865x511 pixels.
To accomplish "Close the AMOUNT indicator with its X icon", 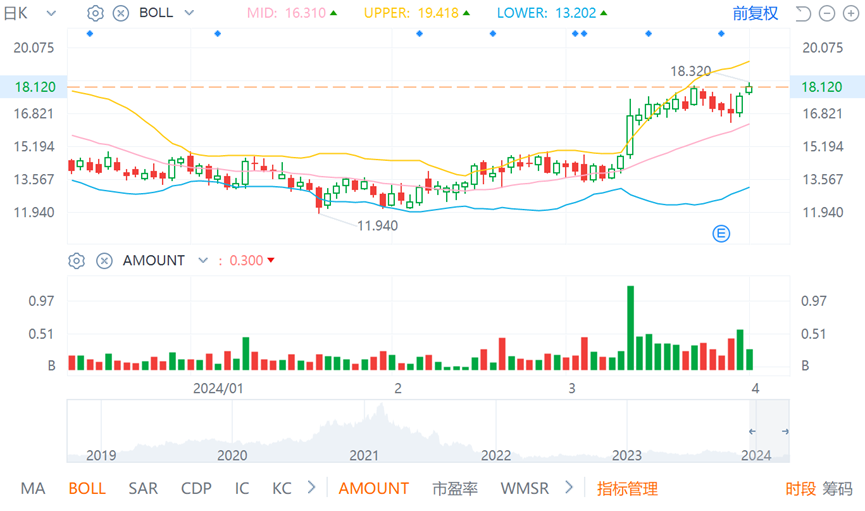I will point(104,260).
